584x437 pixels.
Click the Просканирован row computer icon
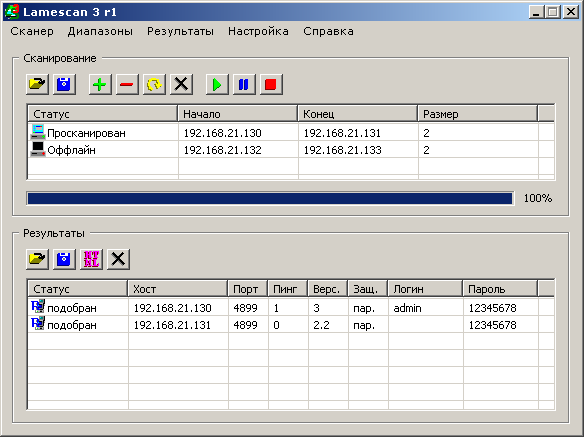coord(38,132)
